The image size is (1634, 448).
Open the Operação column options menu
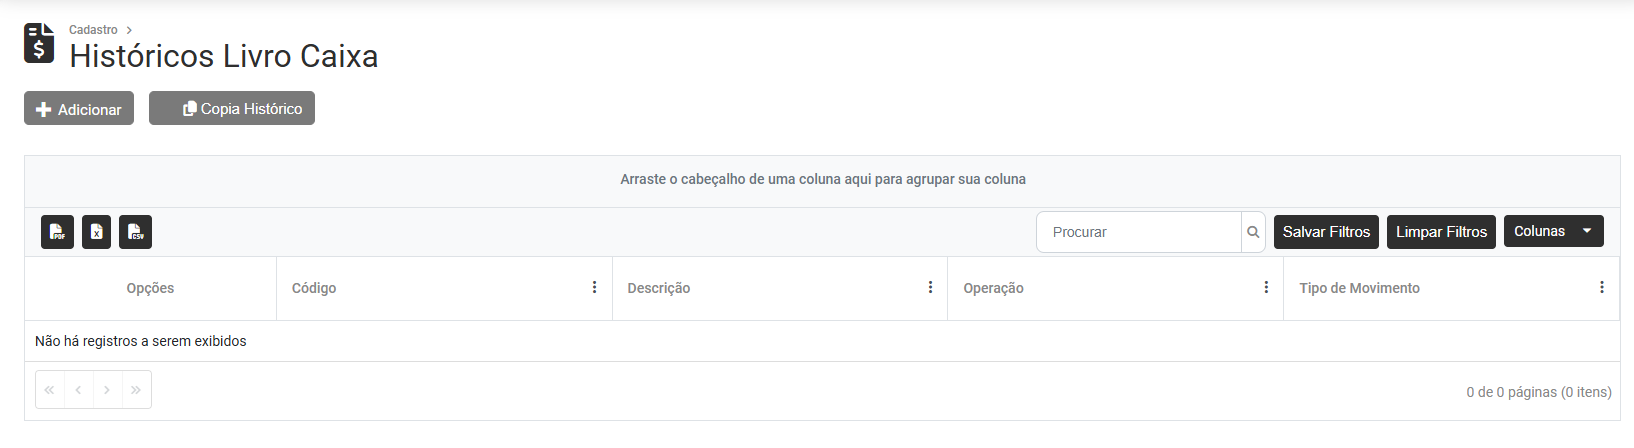point(1266,288)
